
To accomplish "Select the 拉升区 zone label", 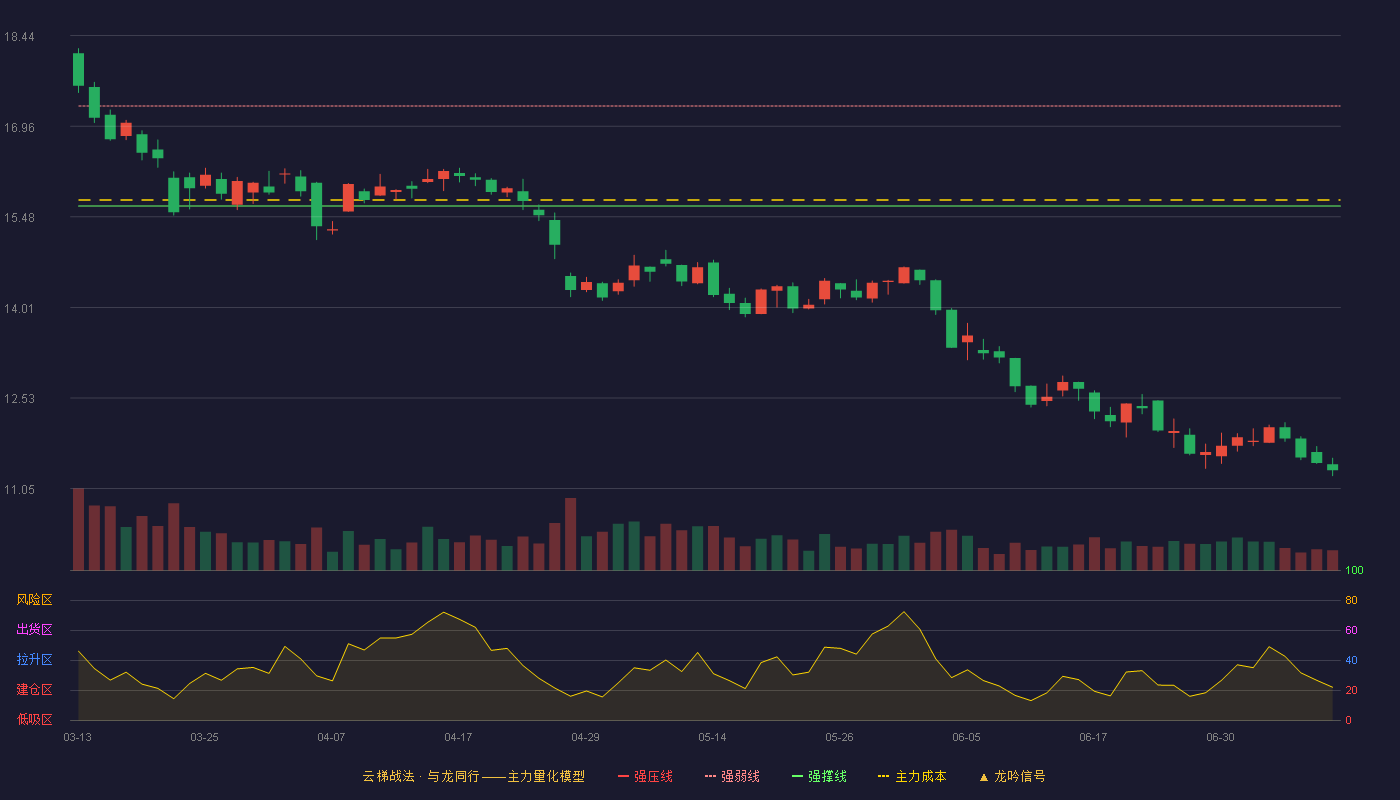I will tap(34, 660).
